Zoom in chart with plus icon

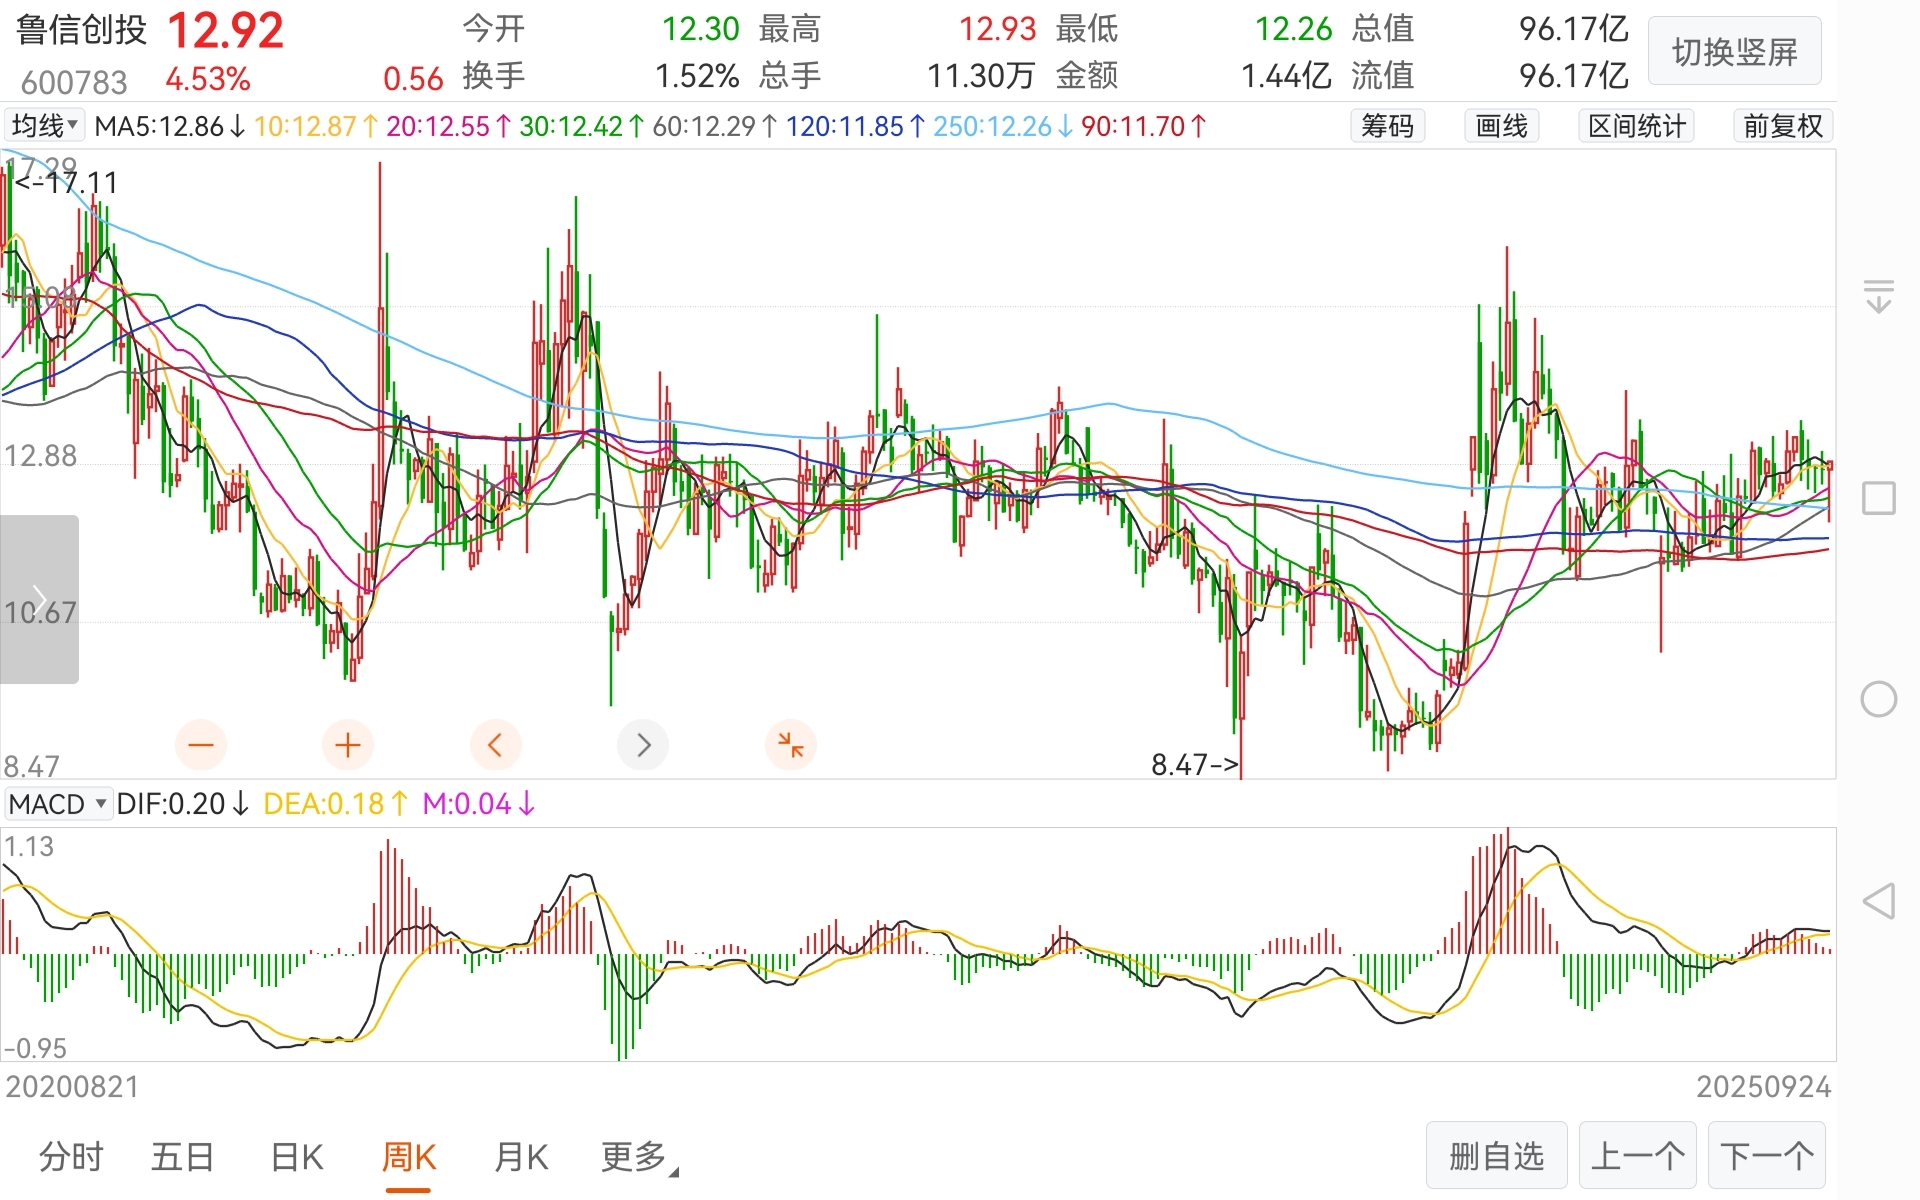(348, 745)
